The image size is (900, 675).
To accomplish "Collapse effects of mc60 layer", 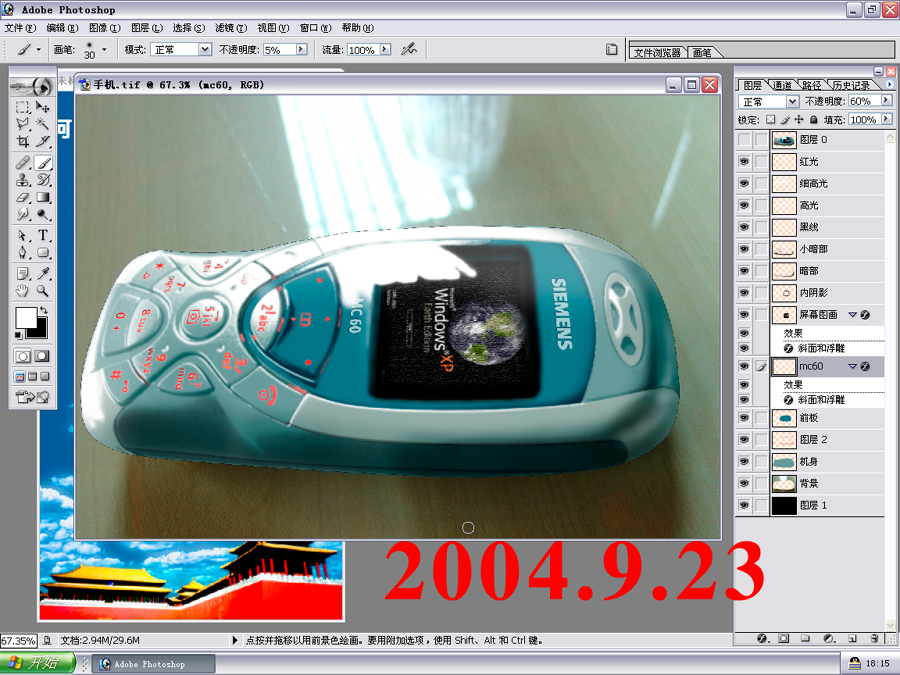I will coord(852,366).
